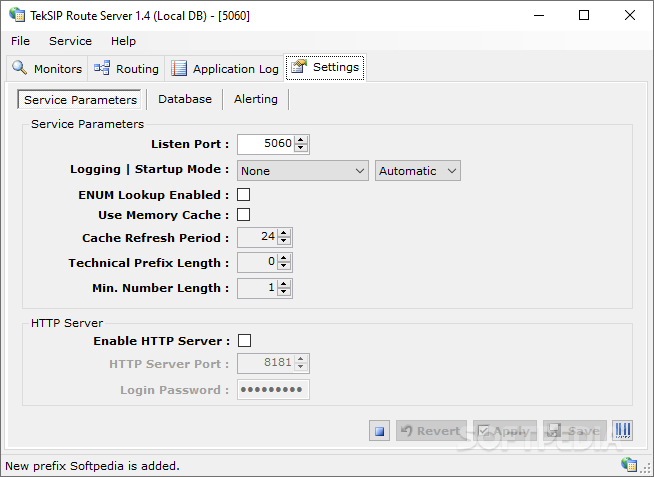Click the "New prefix Softpedia is added." status text
The height and width of the screenshot is (477, 654).
tap(92, 466)
